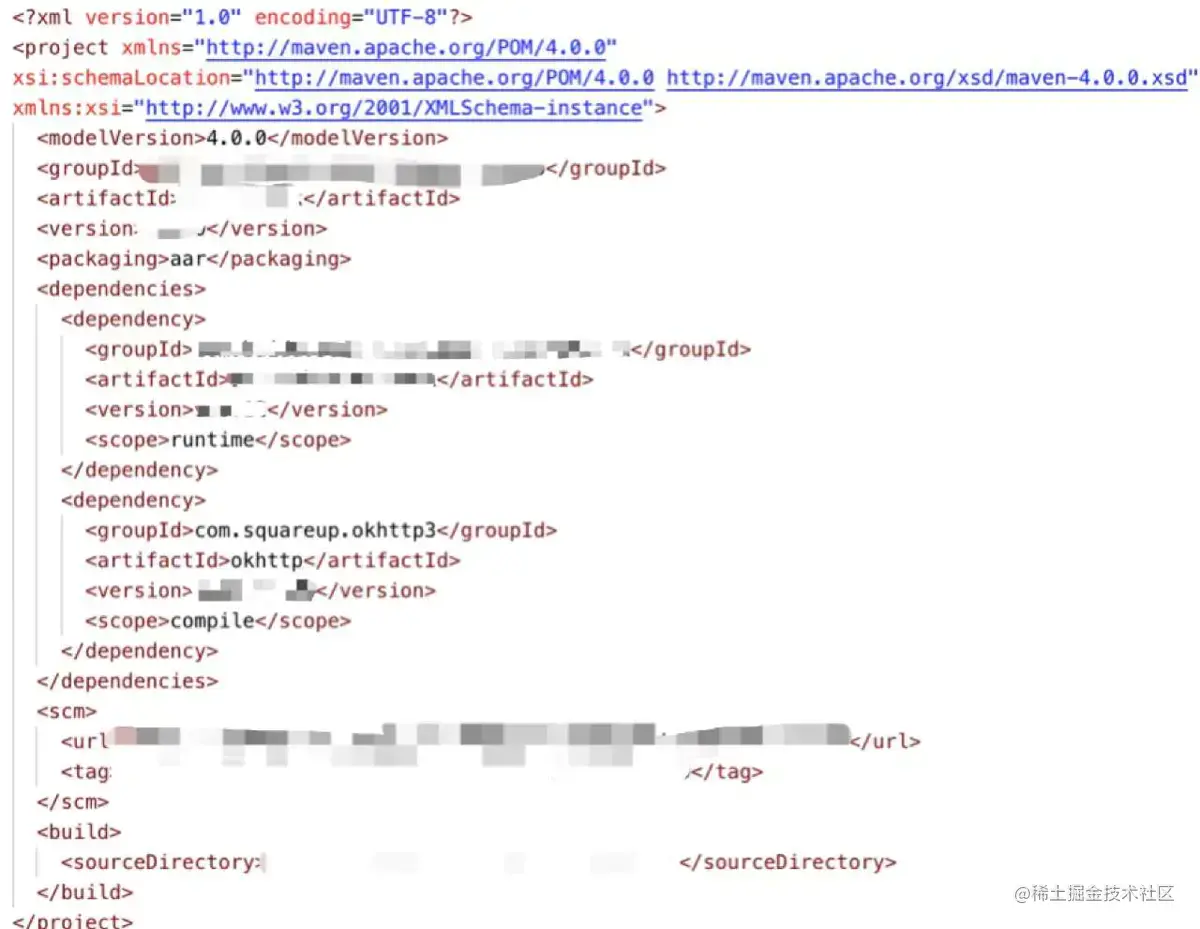Viewport: 1200px width, 929px height.
Task: Select the build opening tag
Action: click(79, 832)
